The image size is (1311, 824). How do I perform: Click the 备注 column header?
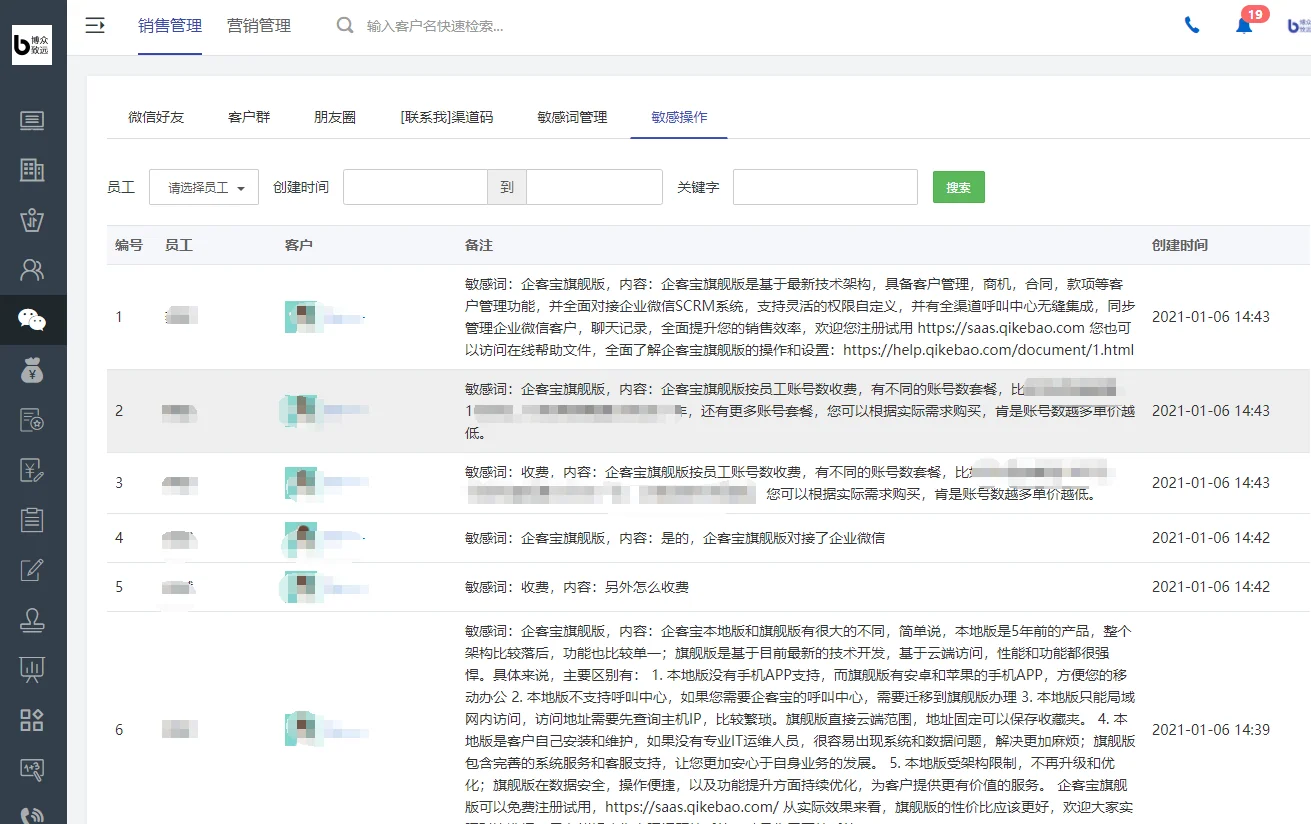[x=479, y=245]
